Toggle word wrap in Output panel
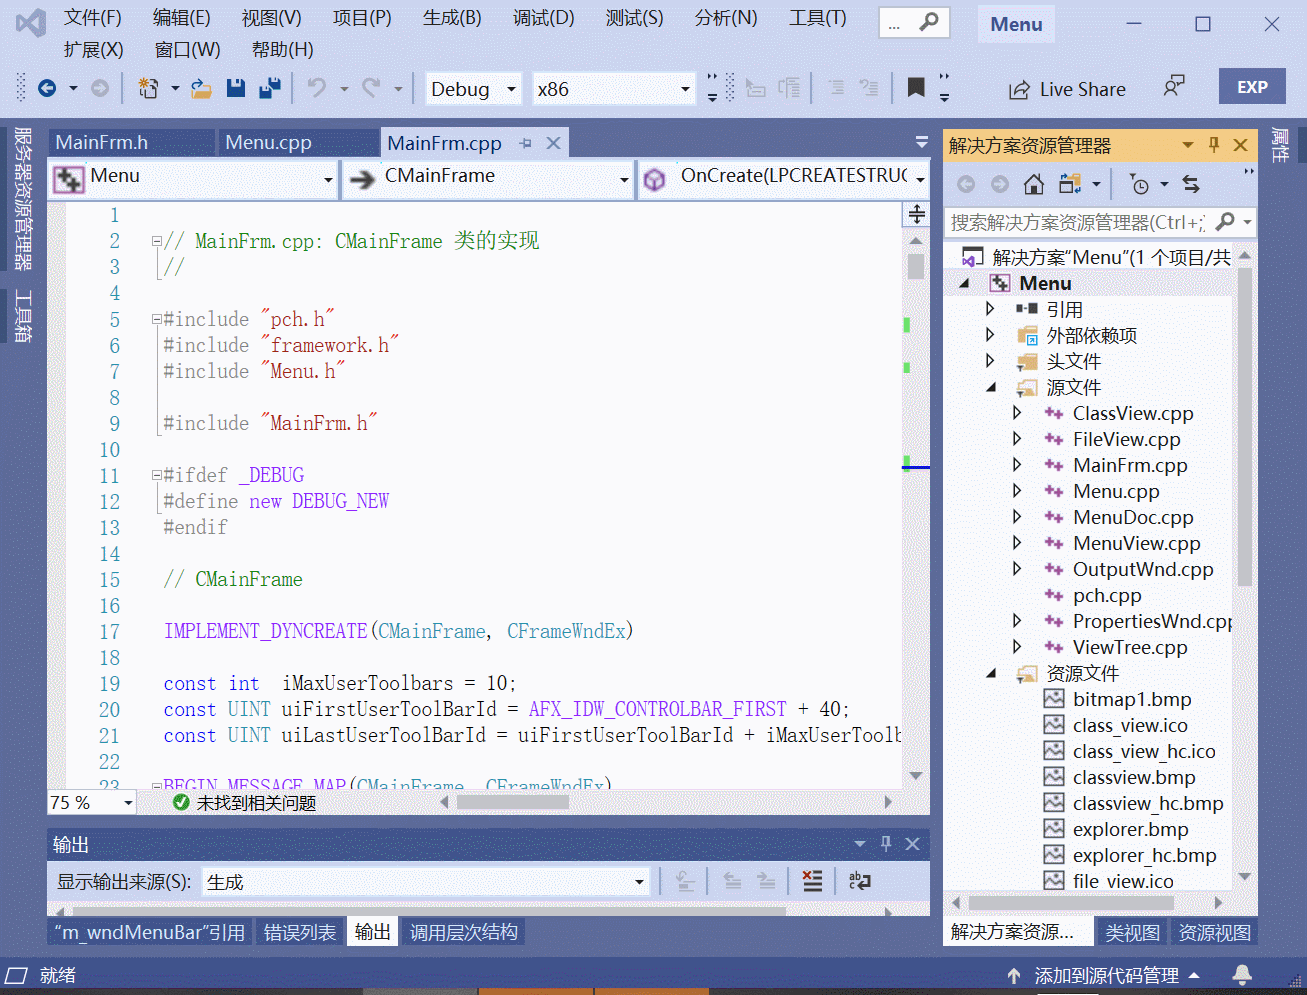Screen dimensions: 1307x995 pos(859,881)
